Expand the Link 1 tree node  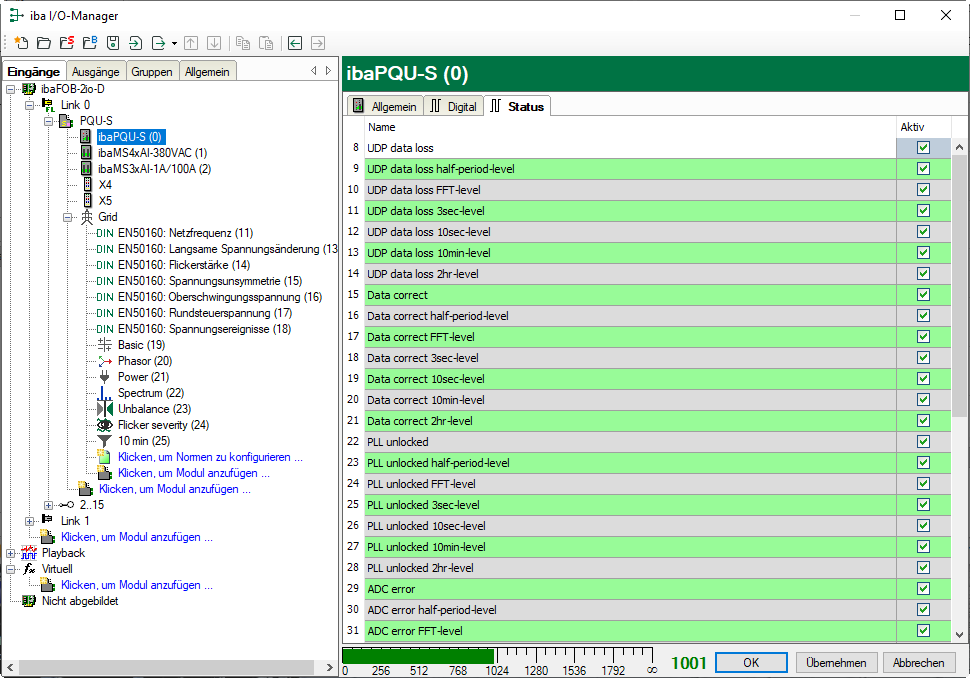click(x=29, y=521)
